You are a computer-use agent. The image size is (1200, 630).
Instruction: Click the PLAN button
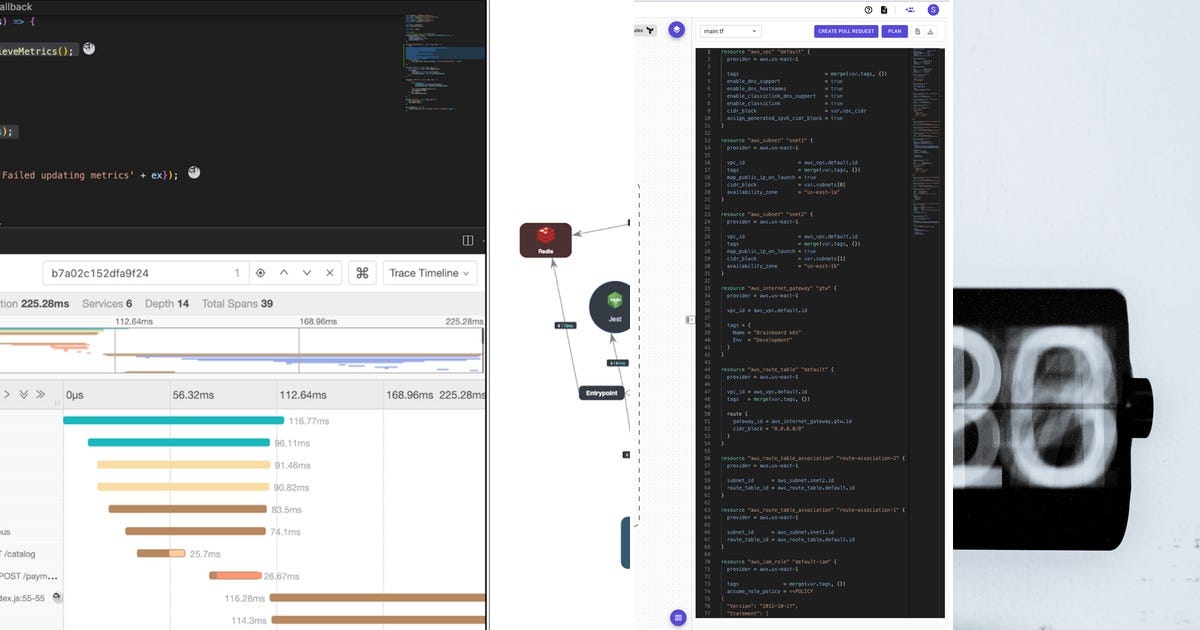894,31
